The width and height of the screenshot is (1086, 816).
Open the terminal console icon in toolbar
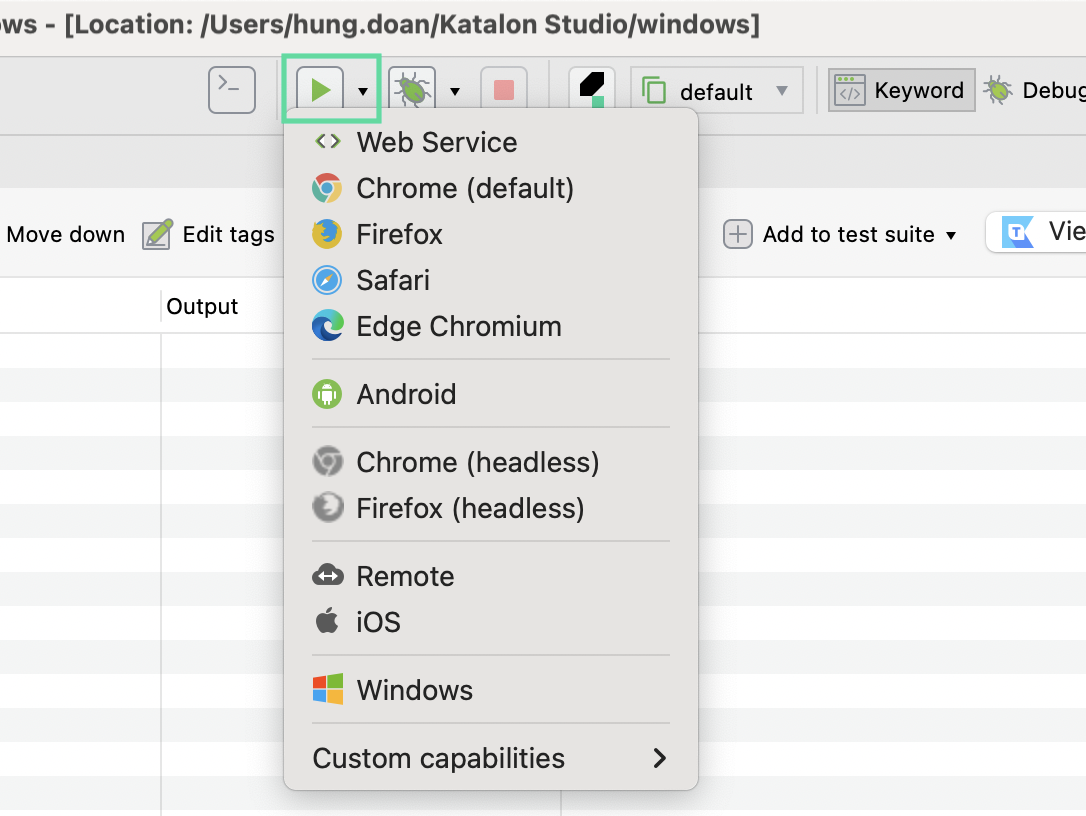[x=231, y=91]
